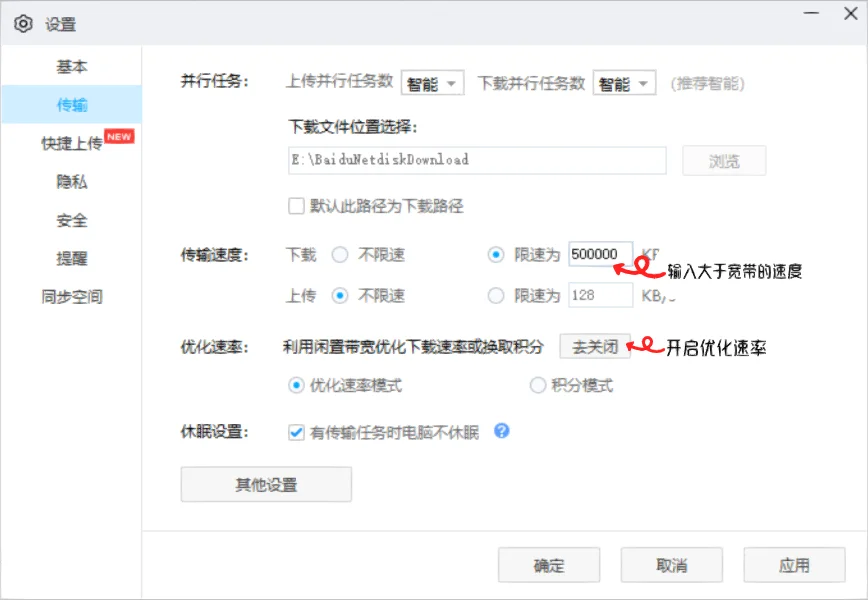Select 限速为 for upload speed
The image size is (868, 600).
click(x=495, y=295)
